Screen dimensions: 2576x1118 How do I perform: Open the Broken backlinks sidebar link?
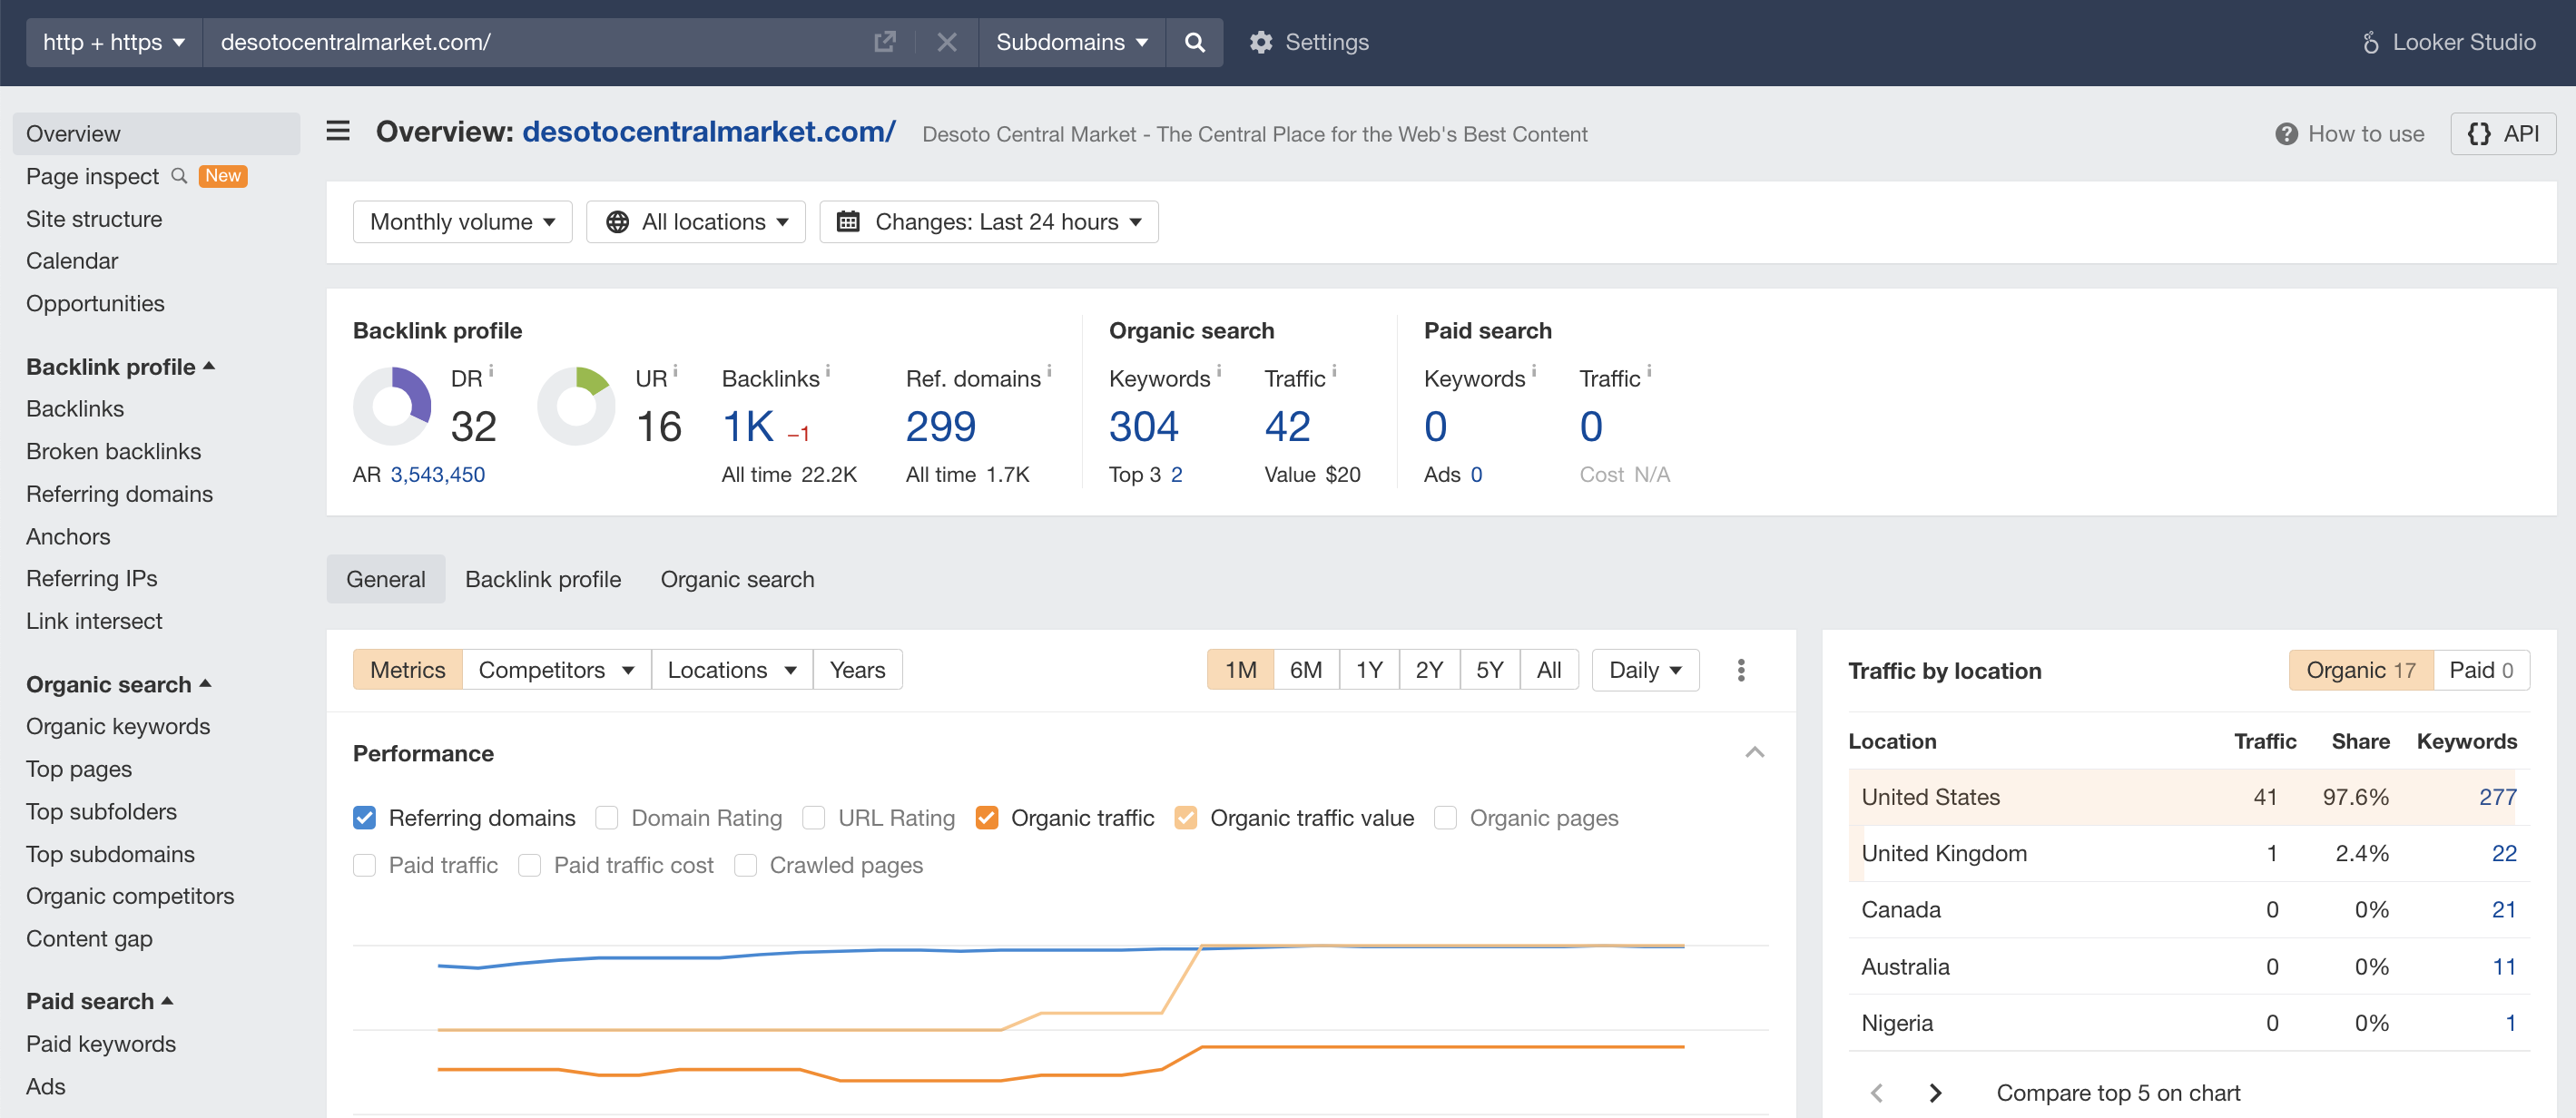point(113,451)
